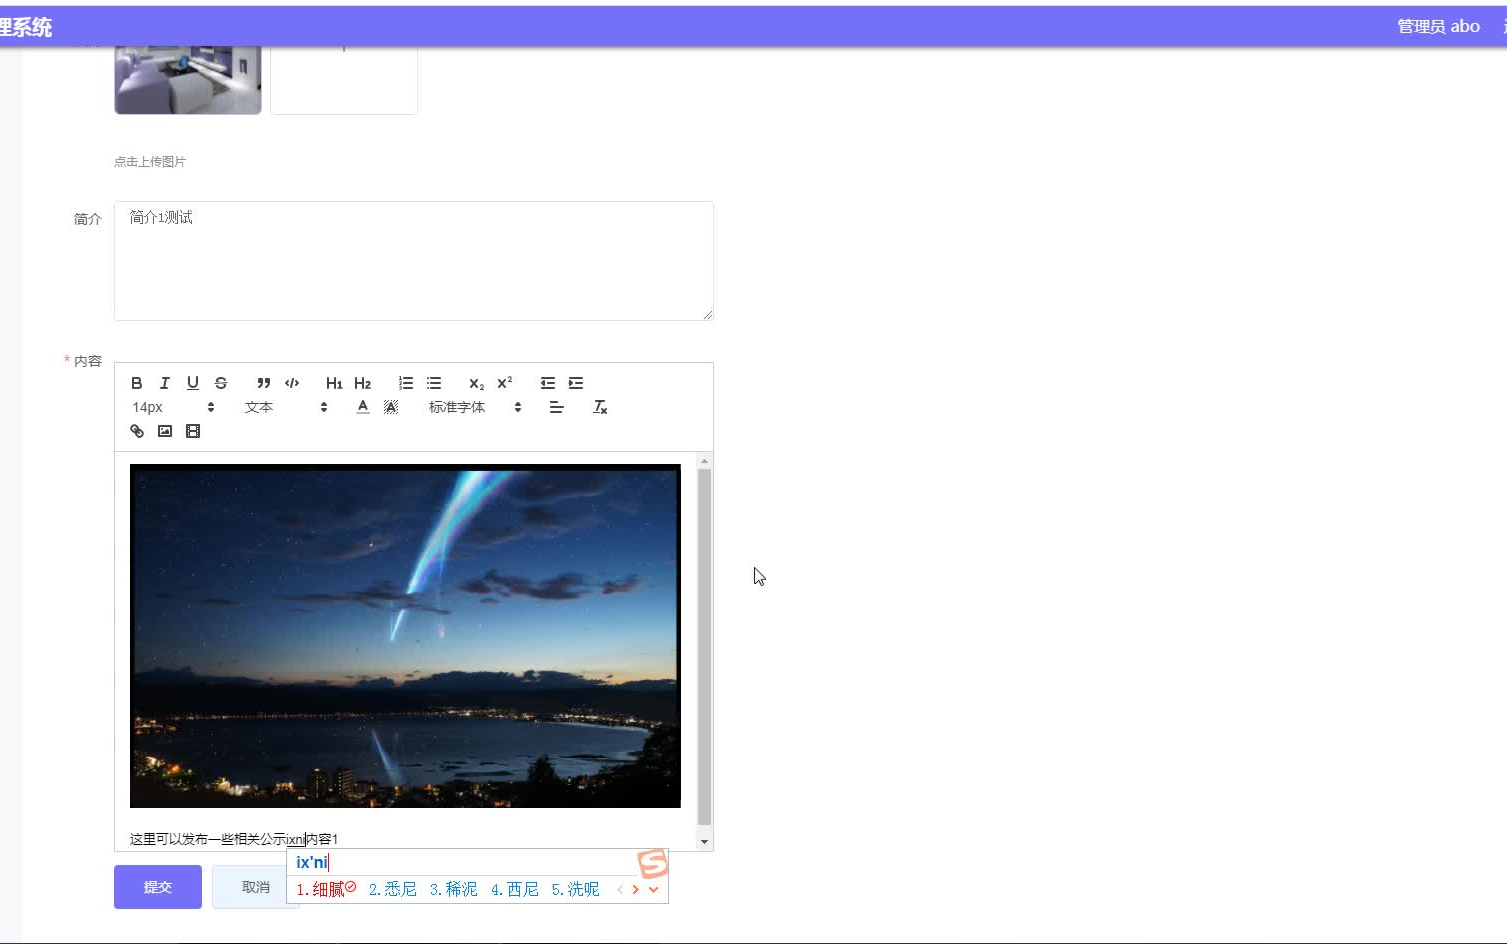The image size is (1507, 944).
Task: Open the 文本 paragraph style dropdown
Action: click(x=286, y=407)
